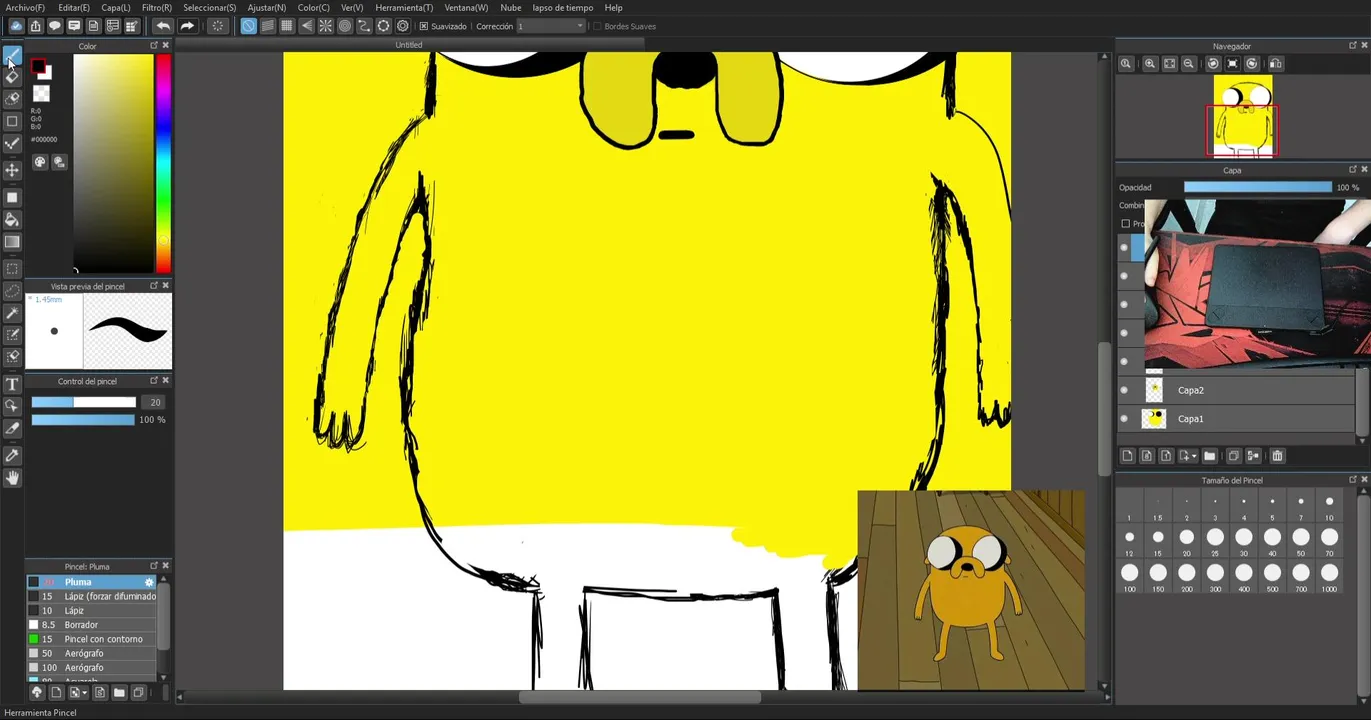
Task: Select the Text tool
Action: tap(12, 384)
